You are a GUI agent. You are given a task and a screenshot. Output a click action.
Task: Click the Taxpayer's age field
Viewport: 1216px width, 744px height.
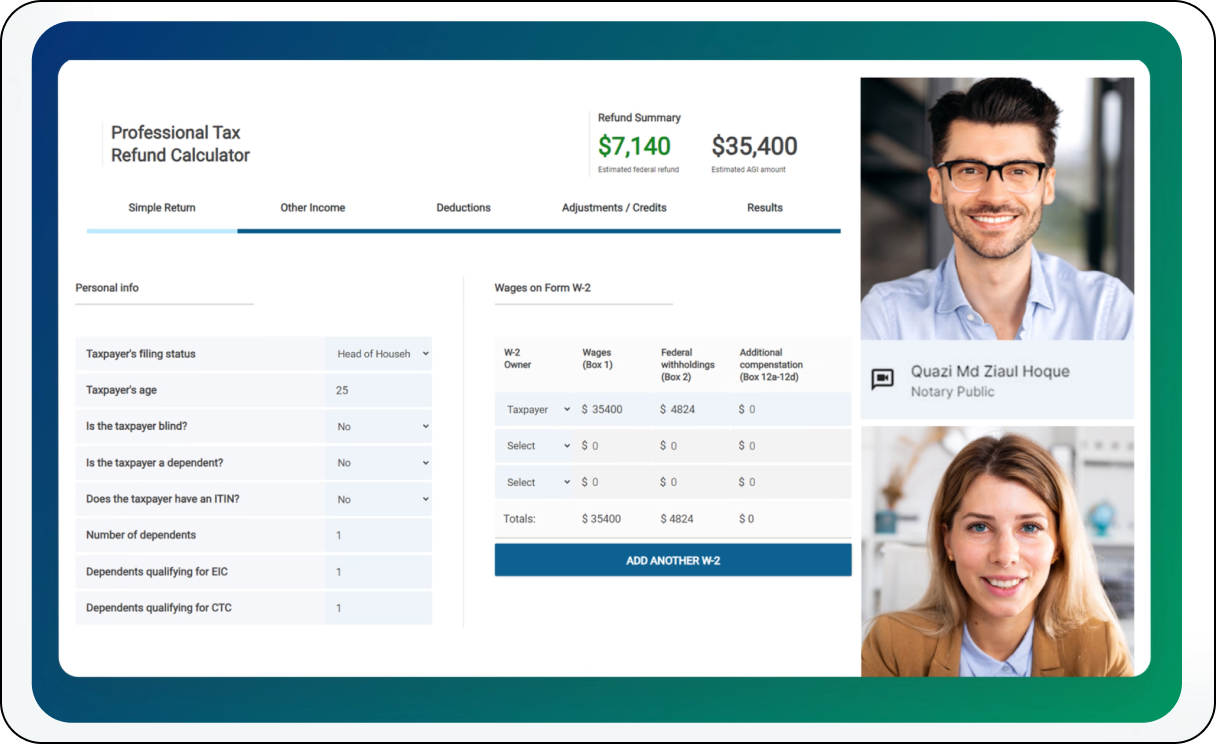point(379,390)
